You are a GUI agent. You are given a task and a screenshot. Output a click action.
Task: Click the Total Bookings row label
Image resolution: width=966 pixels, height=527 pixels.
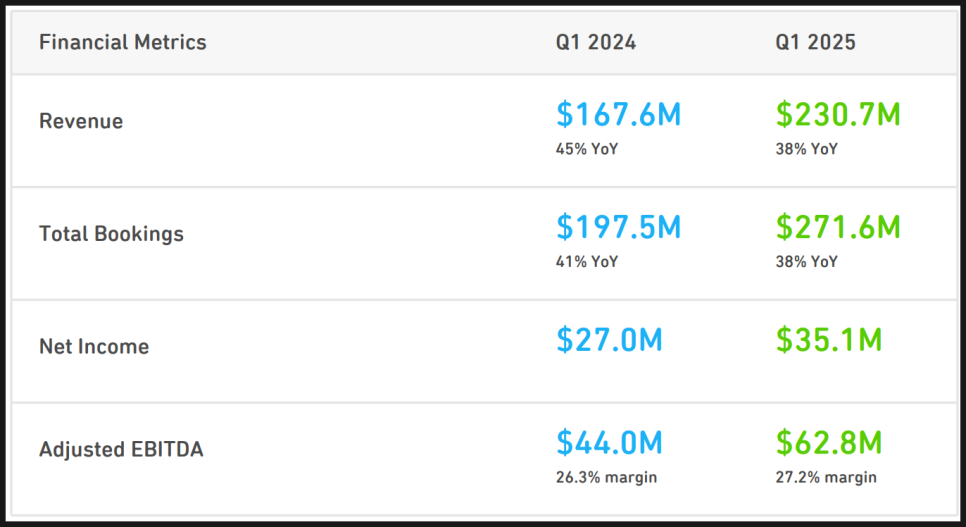(x=111, y=234)
